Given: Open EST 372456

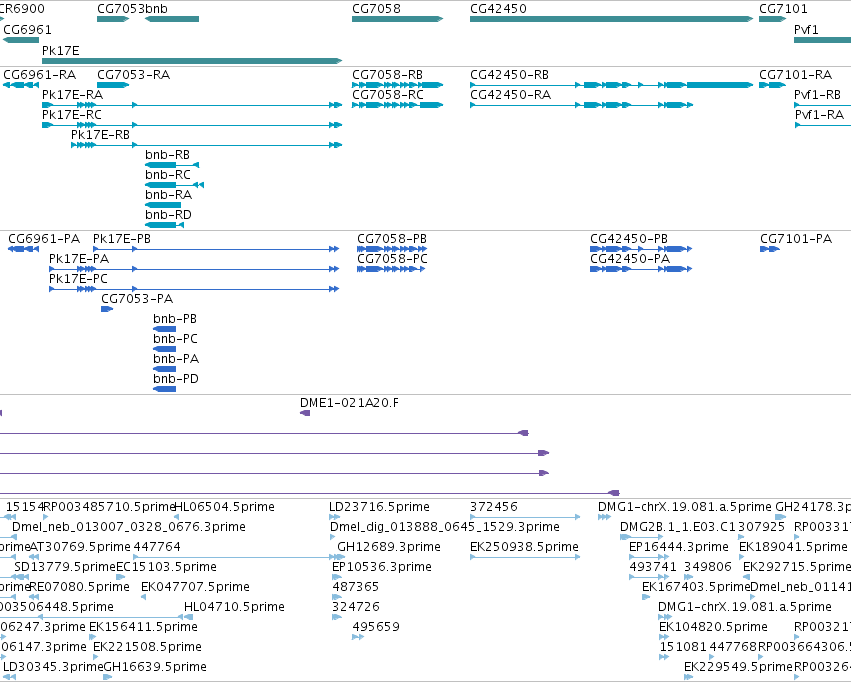Looking at the screenshot, I should pos(494,507).
